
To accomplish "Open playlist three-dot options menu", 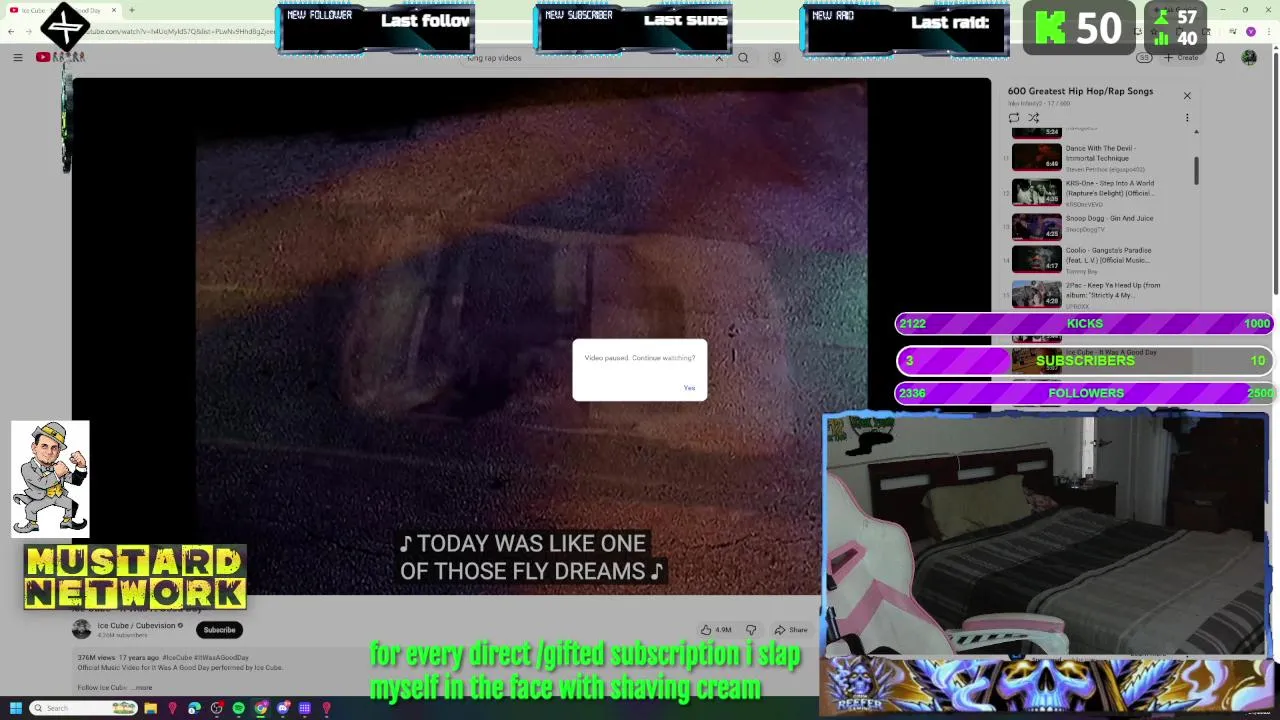I will [1187, 118].
